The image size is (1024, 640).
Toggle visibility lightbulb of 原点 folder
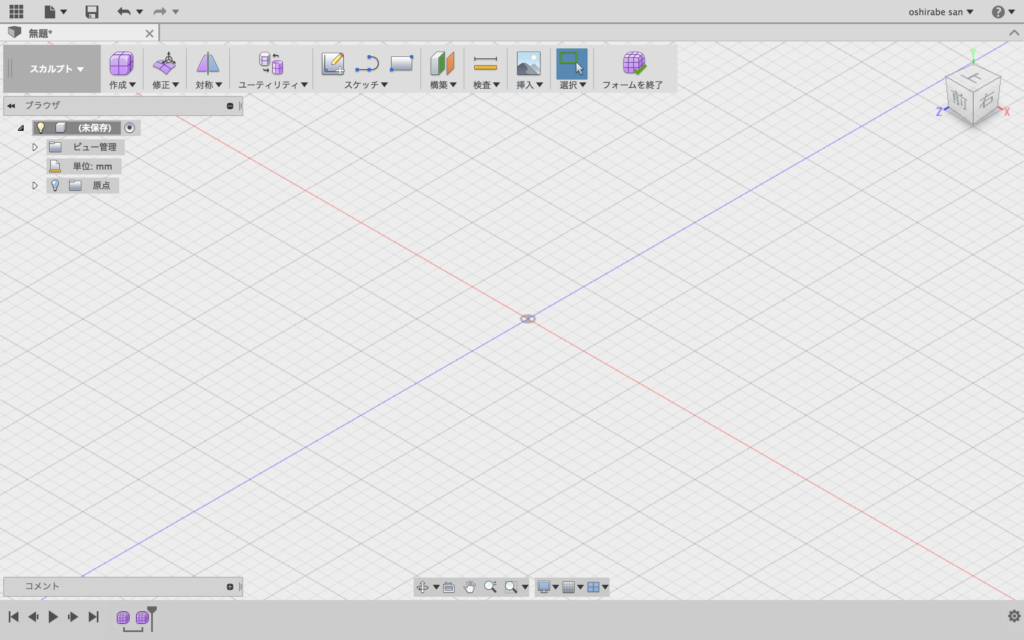tap(55, 185)
